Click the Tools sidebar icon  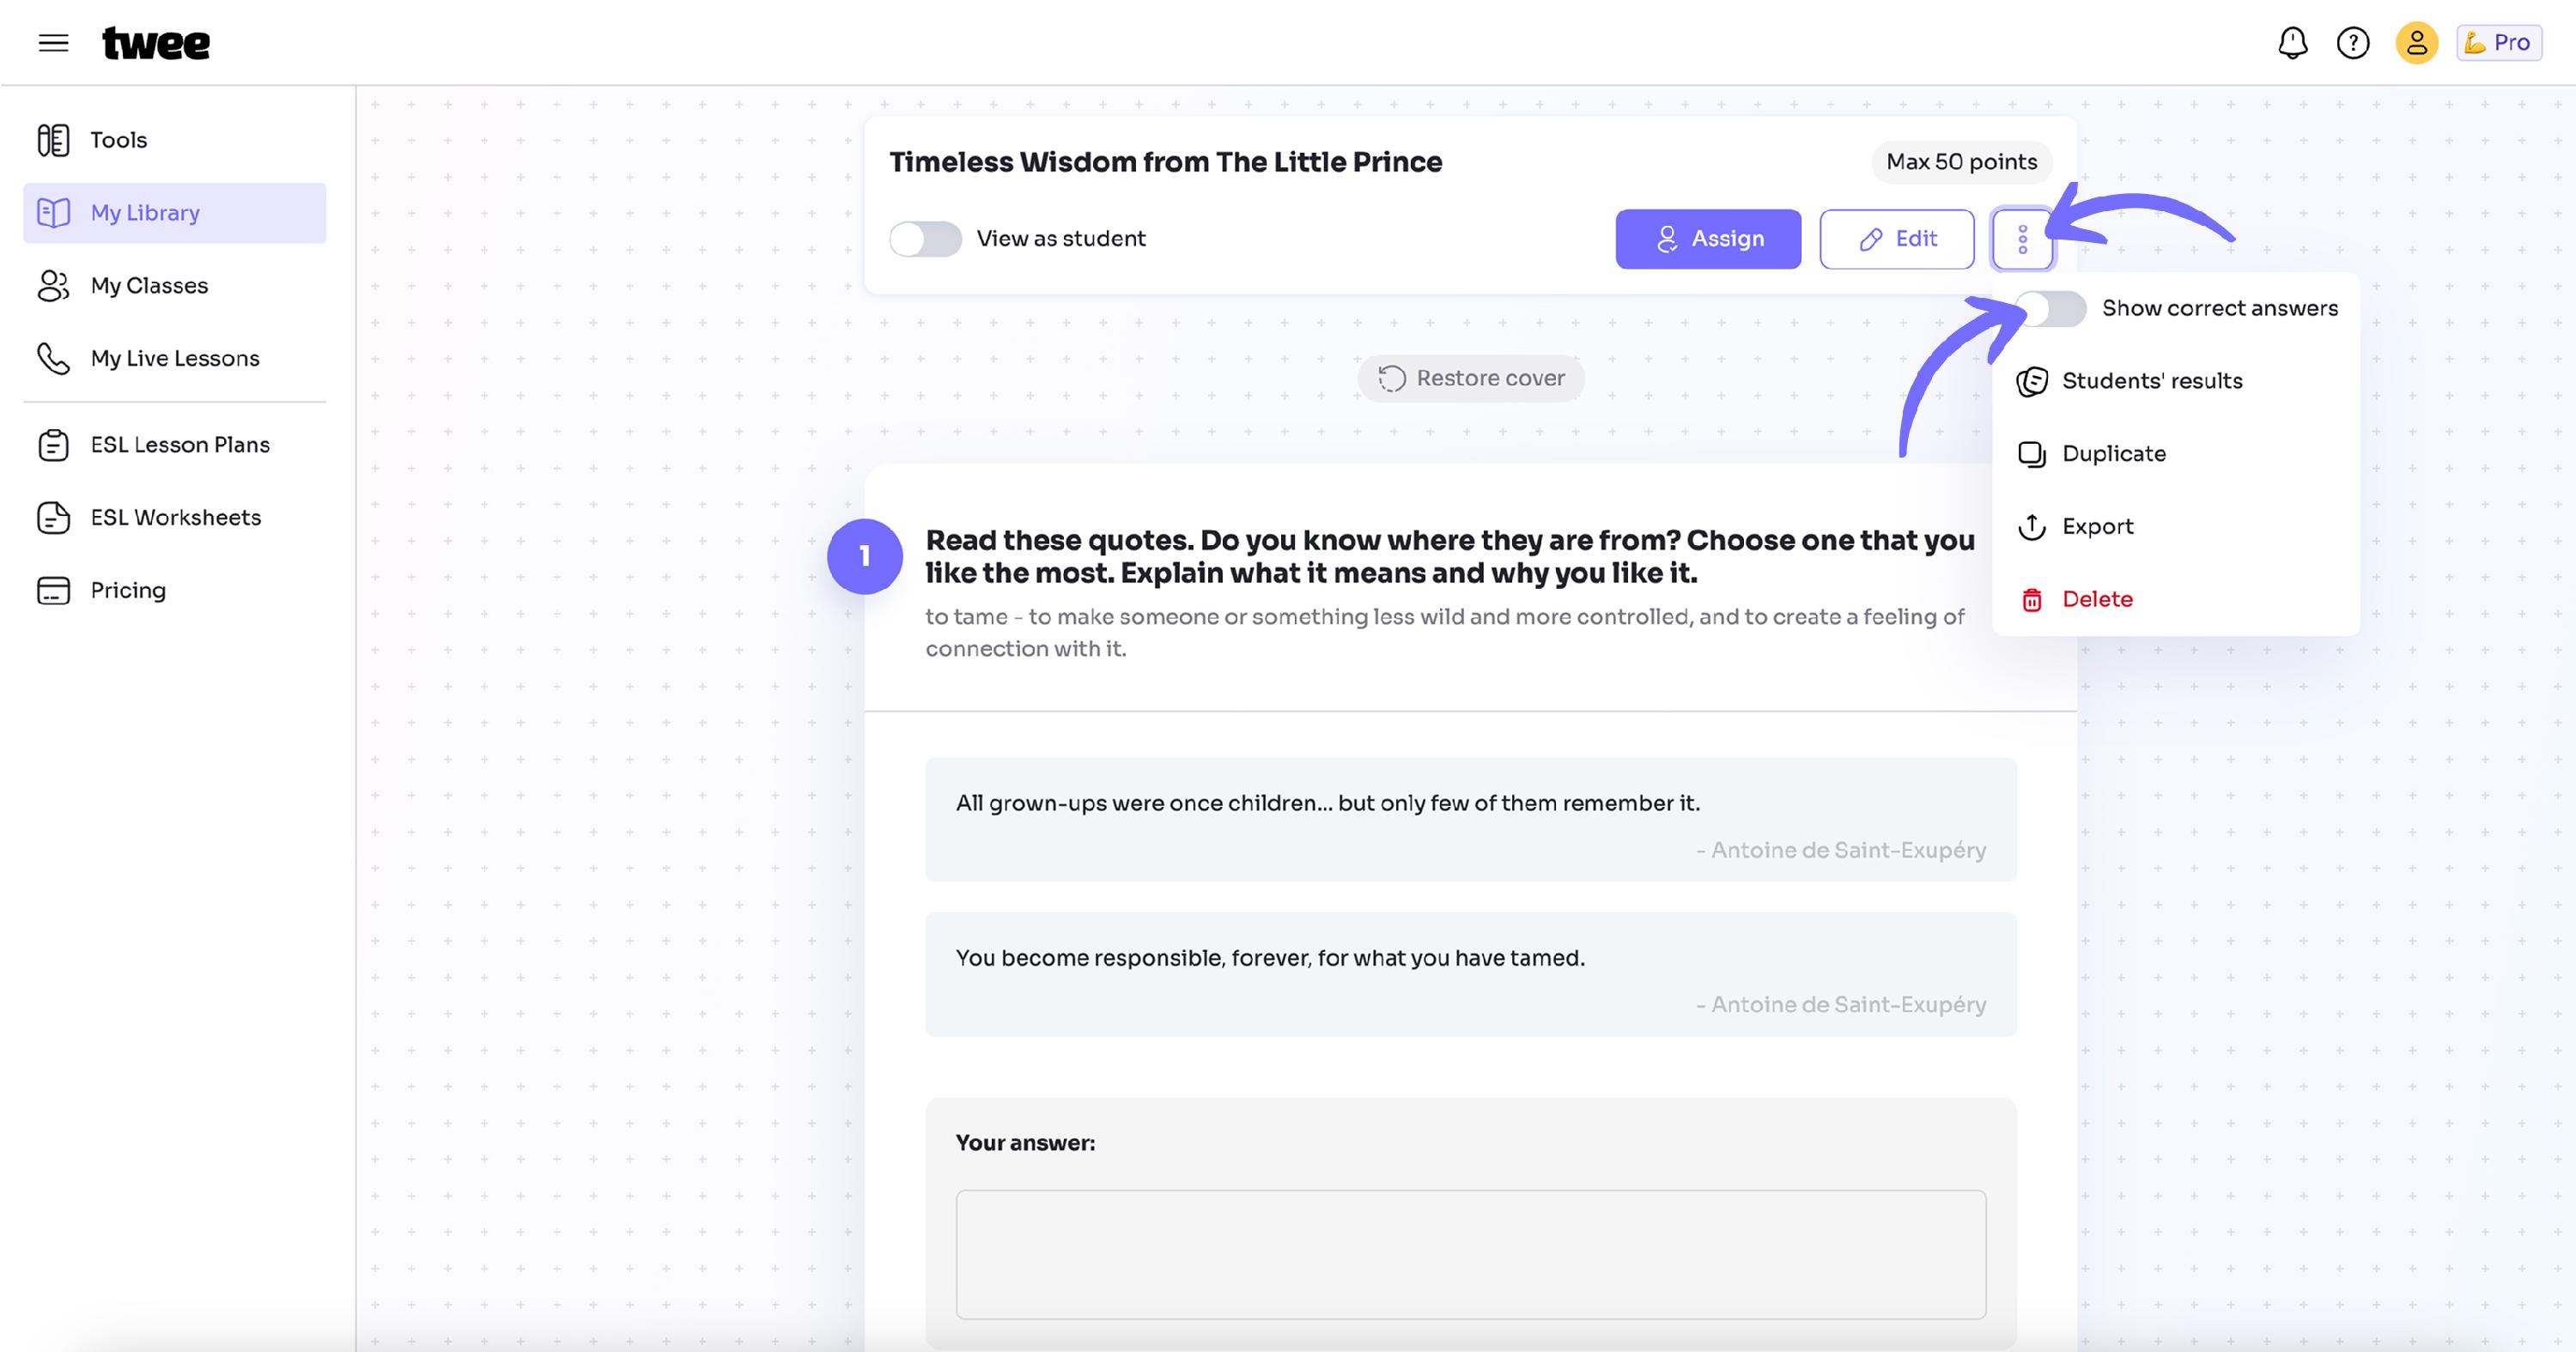(x=53, y=140)
